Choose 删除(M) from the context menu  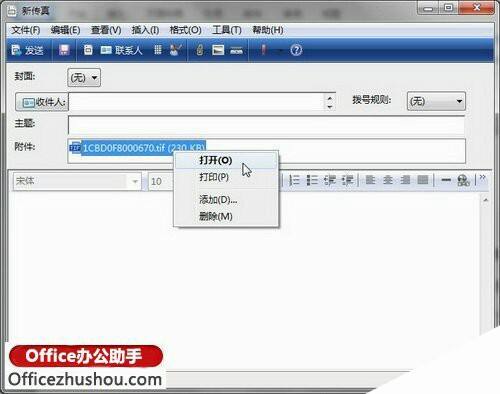[x=226, y=216]
